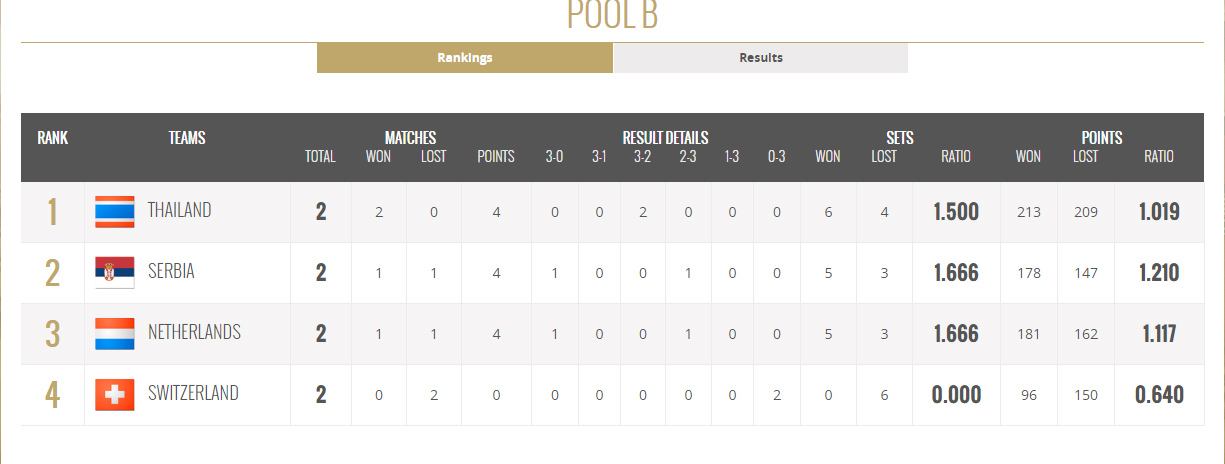This screenshot has width=1225, height=464.
Task: Click the Thailand flag icon
Action: click(x=115, y=212)
